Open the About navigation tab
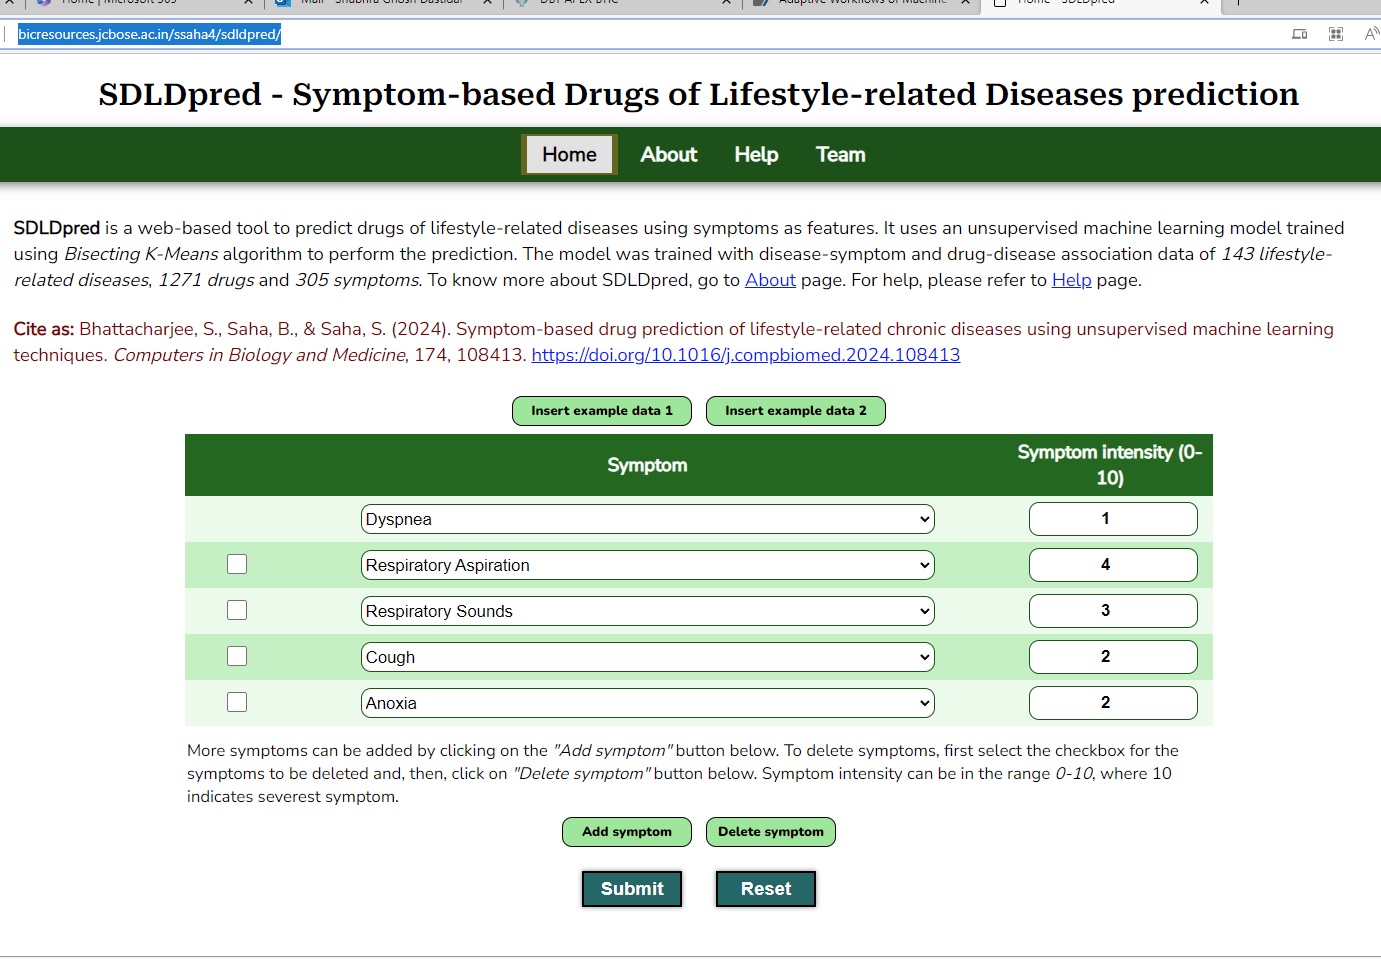Viewport: 1381px width, 965px height. (x=669, y=155)
